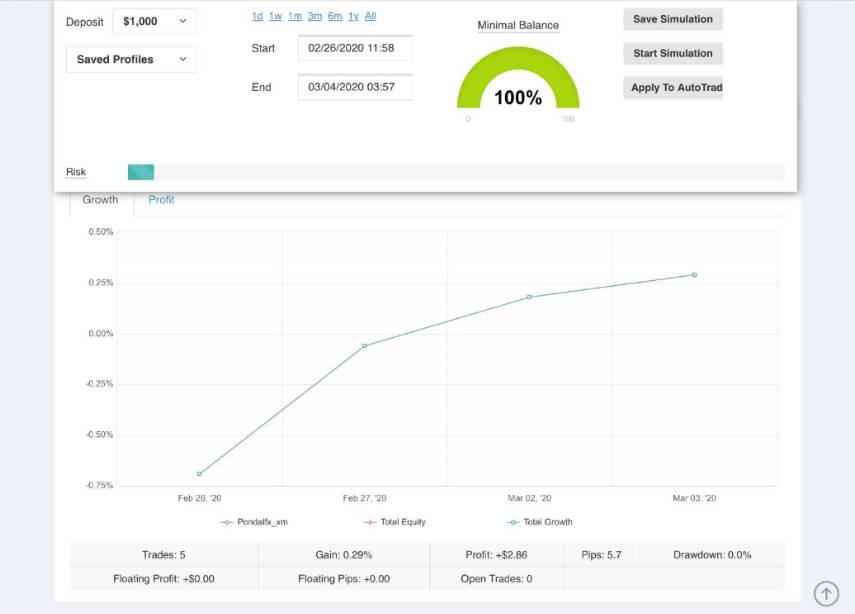Toggle Pondafx_xm legend series marker
This screenshot has height=614, width=855.
click(x=228, y=522)
